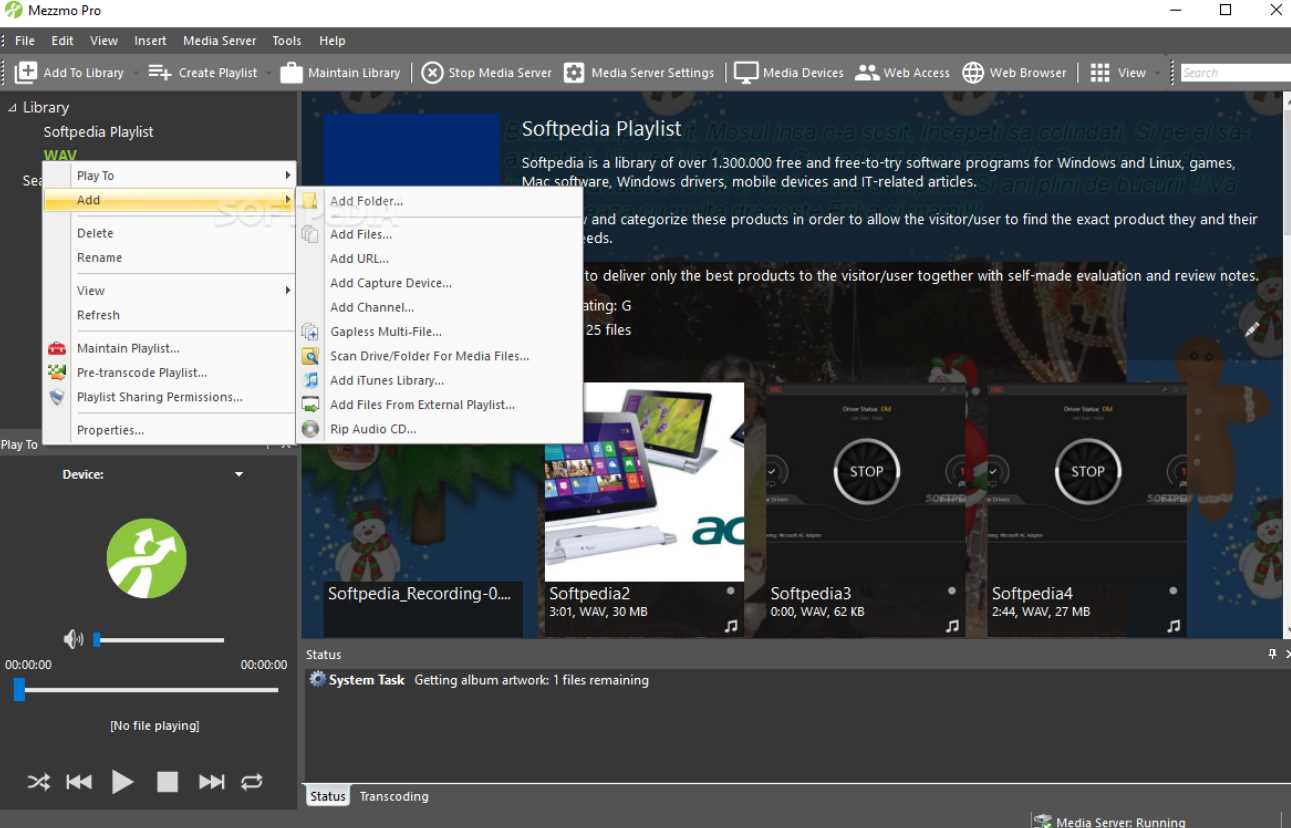Click the green Play To device logo
1291x828 pixels.
tap(147, 558)
